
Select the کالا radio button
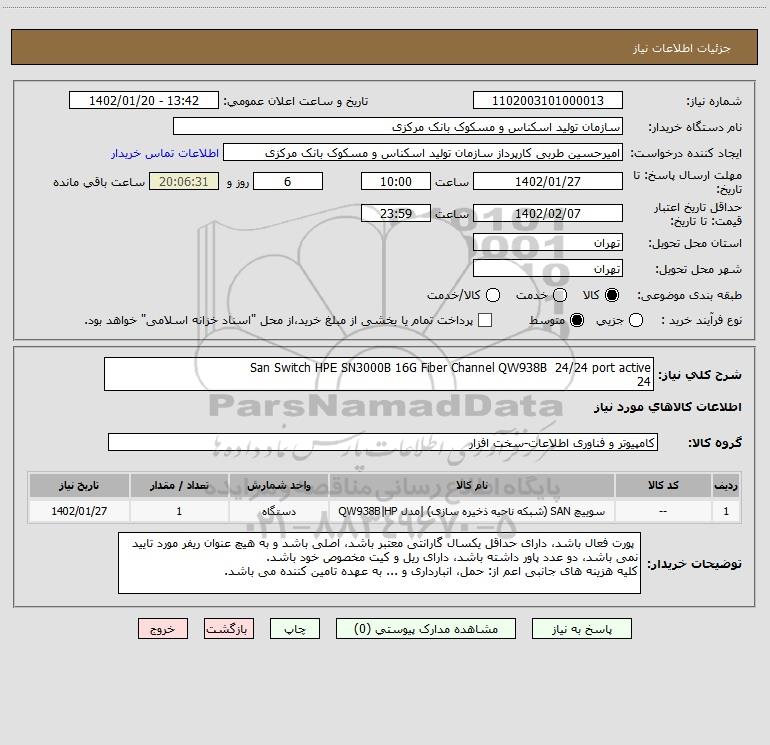(x=612, y=295)
